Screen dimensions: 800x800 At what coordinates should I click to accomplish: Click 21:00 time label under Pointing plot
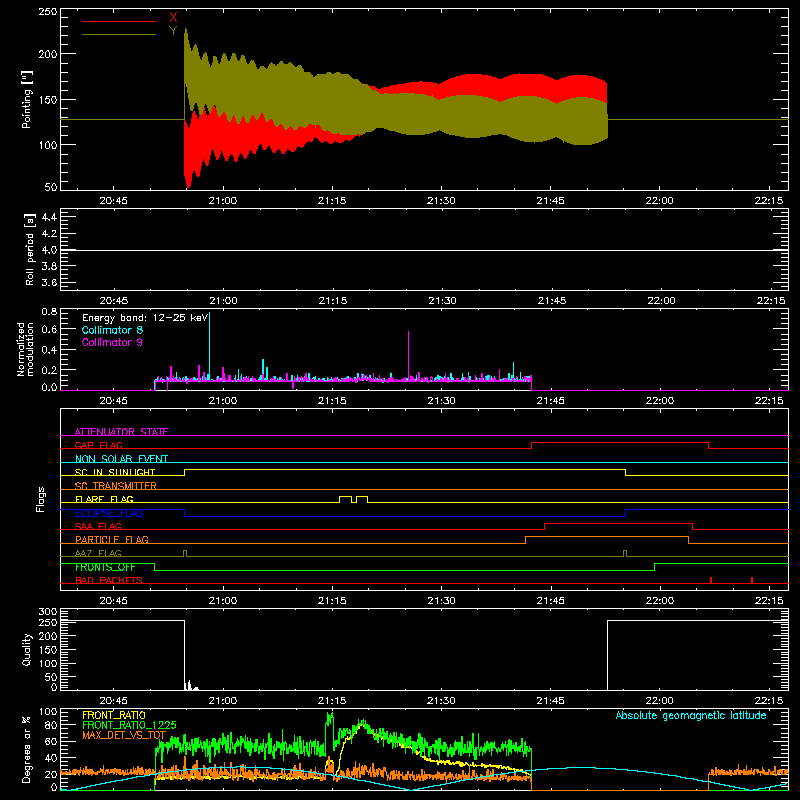coord(223,201)
